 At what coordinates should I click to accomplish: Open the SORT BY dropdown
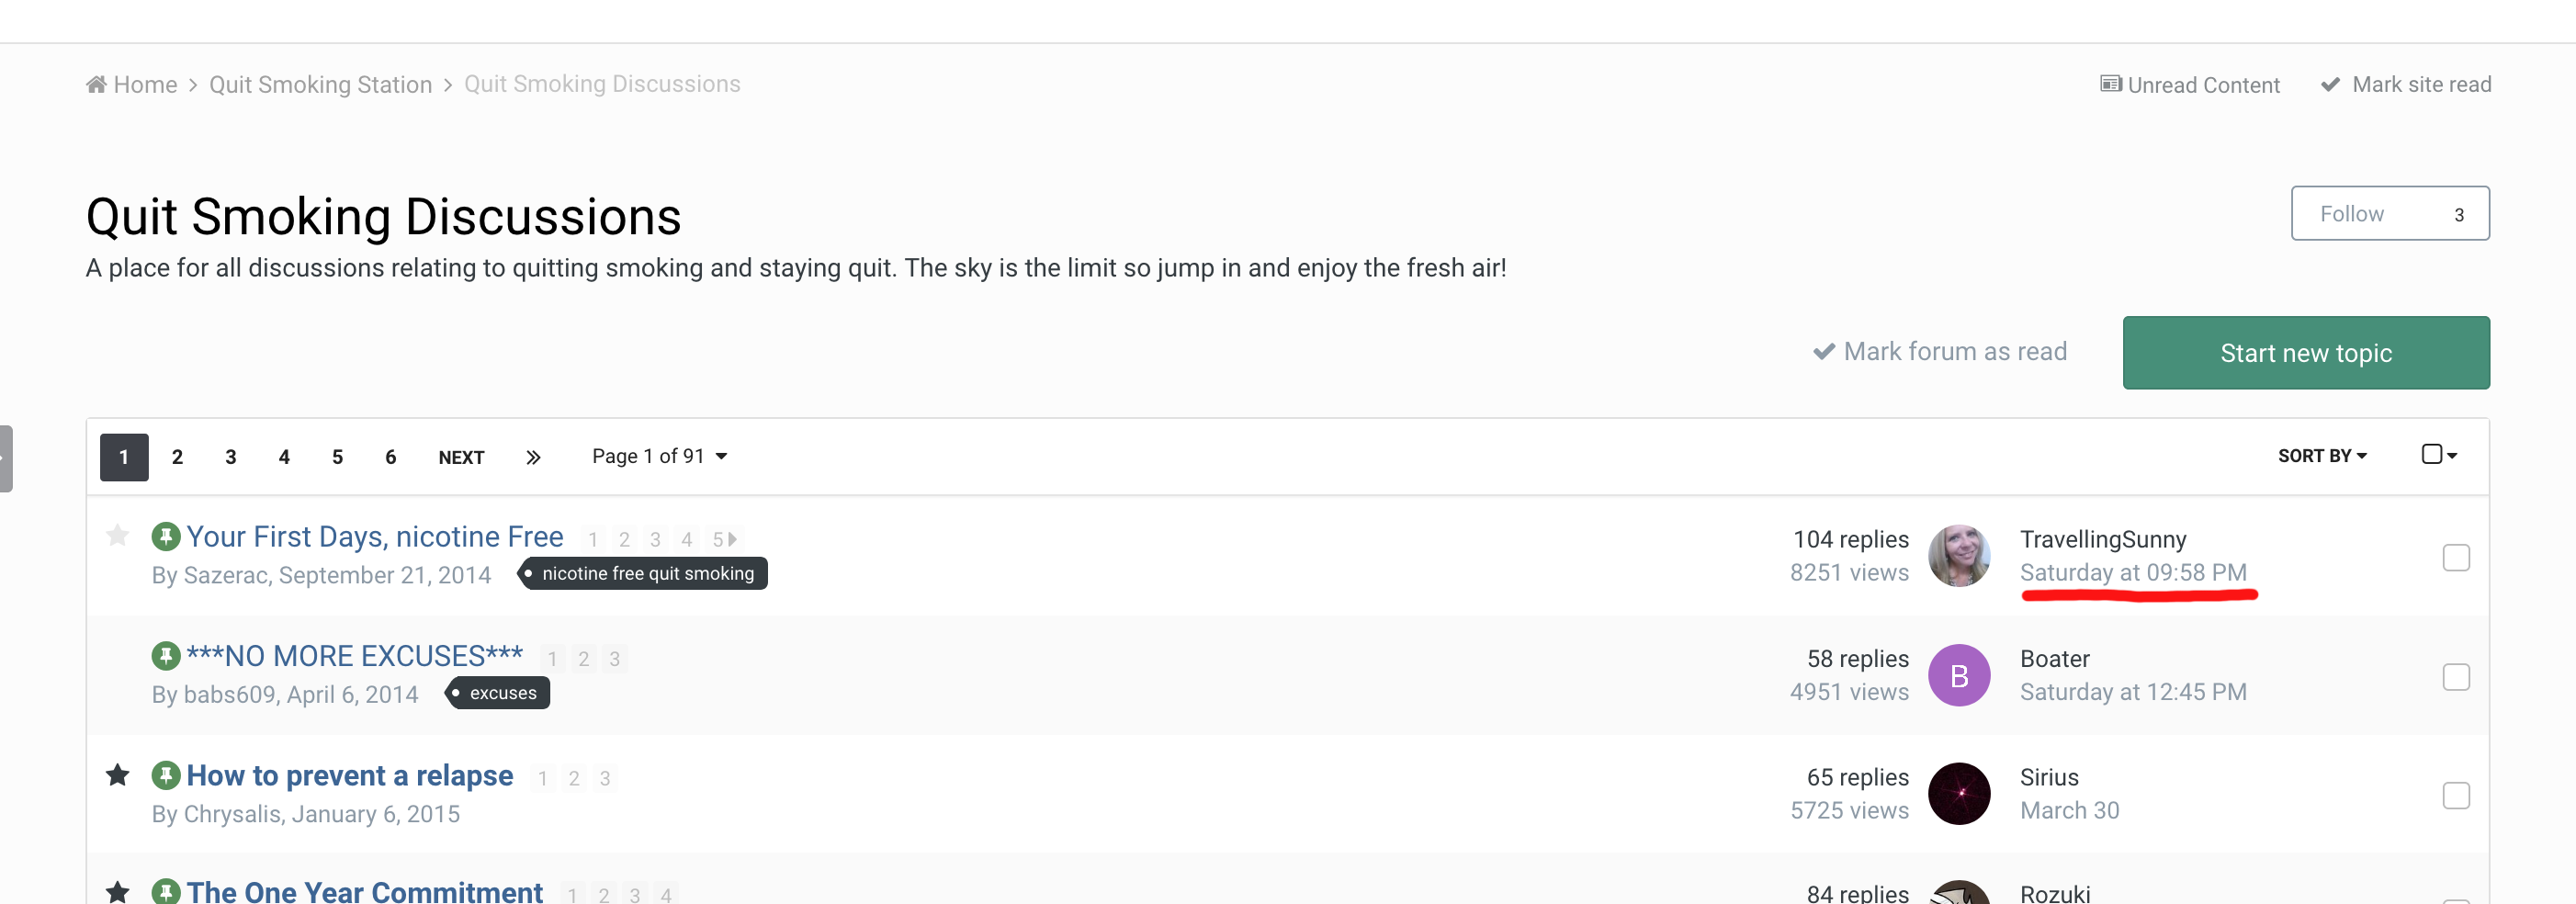click(2321, 456)
